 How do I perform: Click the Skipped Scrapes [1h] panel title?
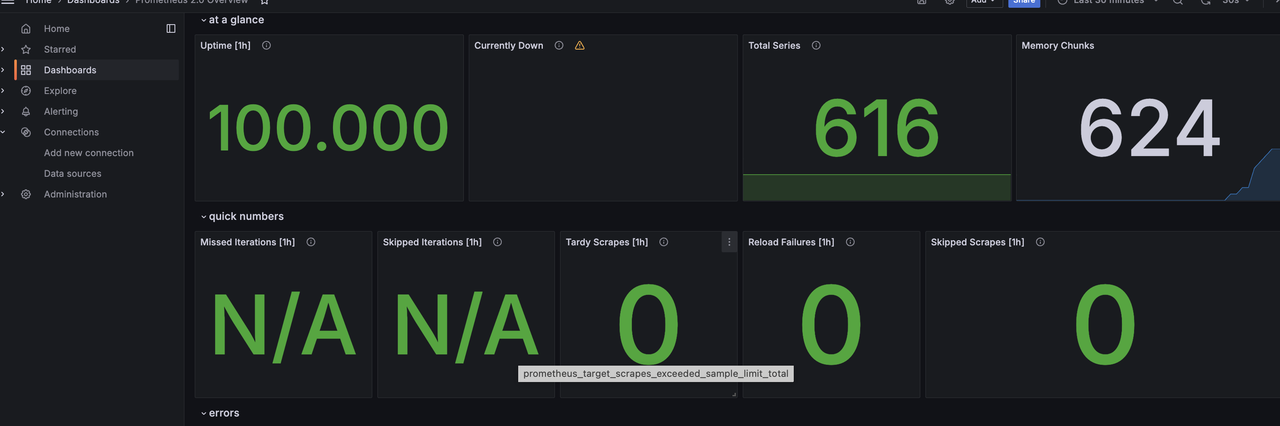coord(978,242)
